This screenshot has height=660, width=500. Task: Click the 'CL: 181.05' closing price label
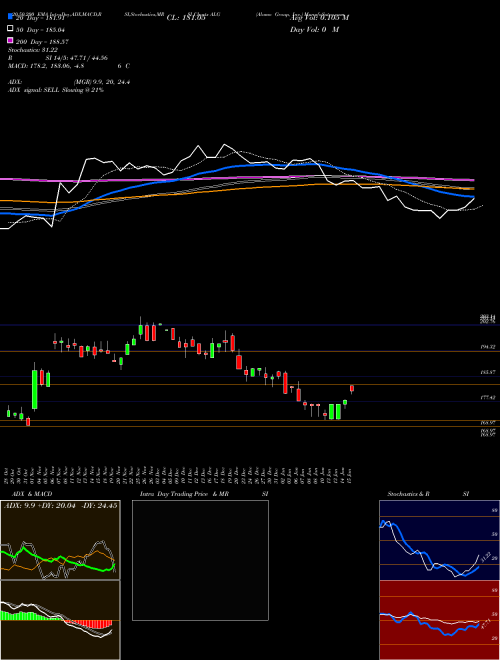coord(186,18)
